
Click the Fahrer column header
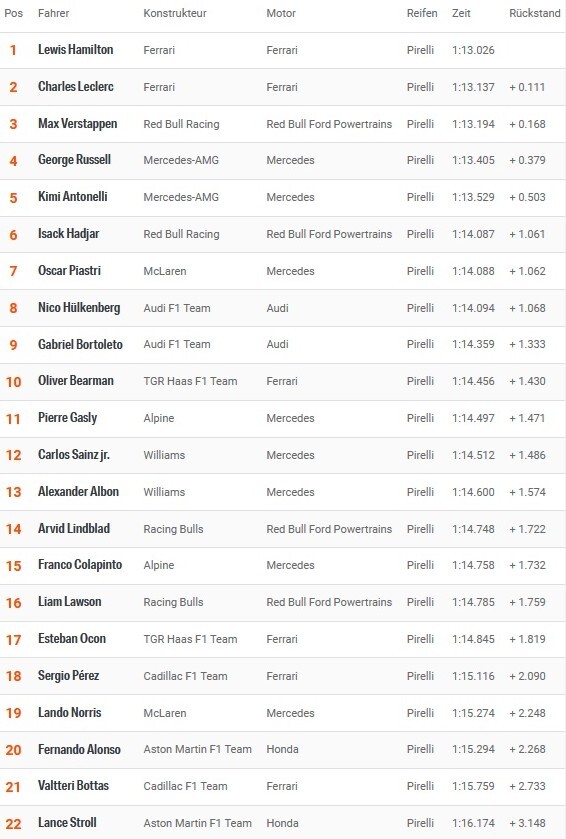pyautogui.click(x=53, y=13)
